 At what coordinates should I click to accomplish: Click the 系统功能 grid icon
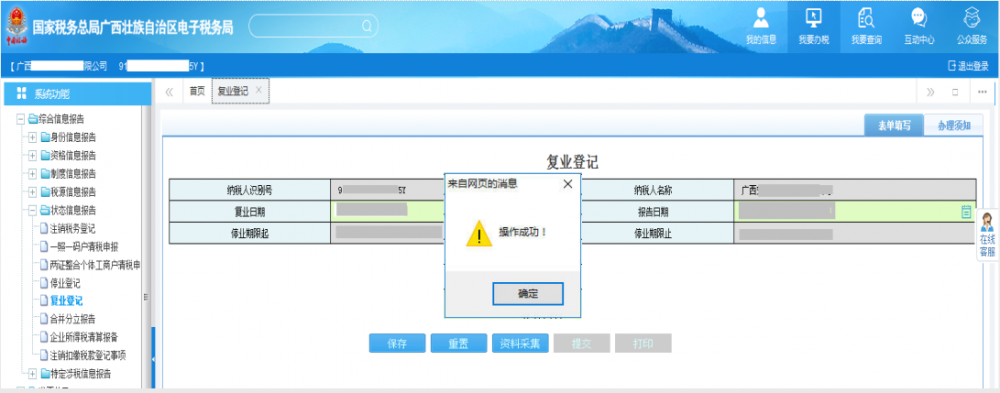(x=21, y=94)
